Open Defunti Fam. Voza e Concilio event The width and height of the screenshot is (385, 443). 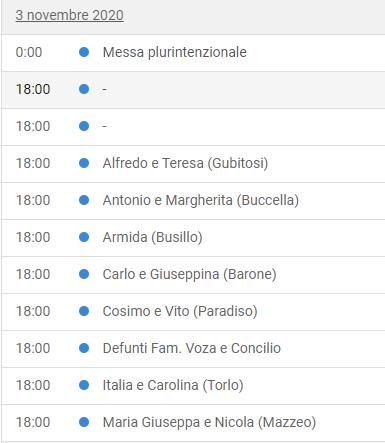pos(192,348)
